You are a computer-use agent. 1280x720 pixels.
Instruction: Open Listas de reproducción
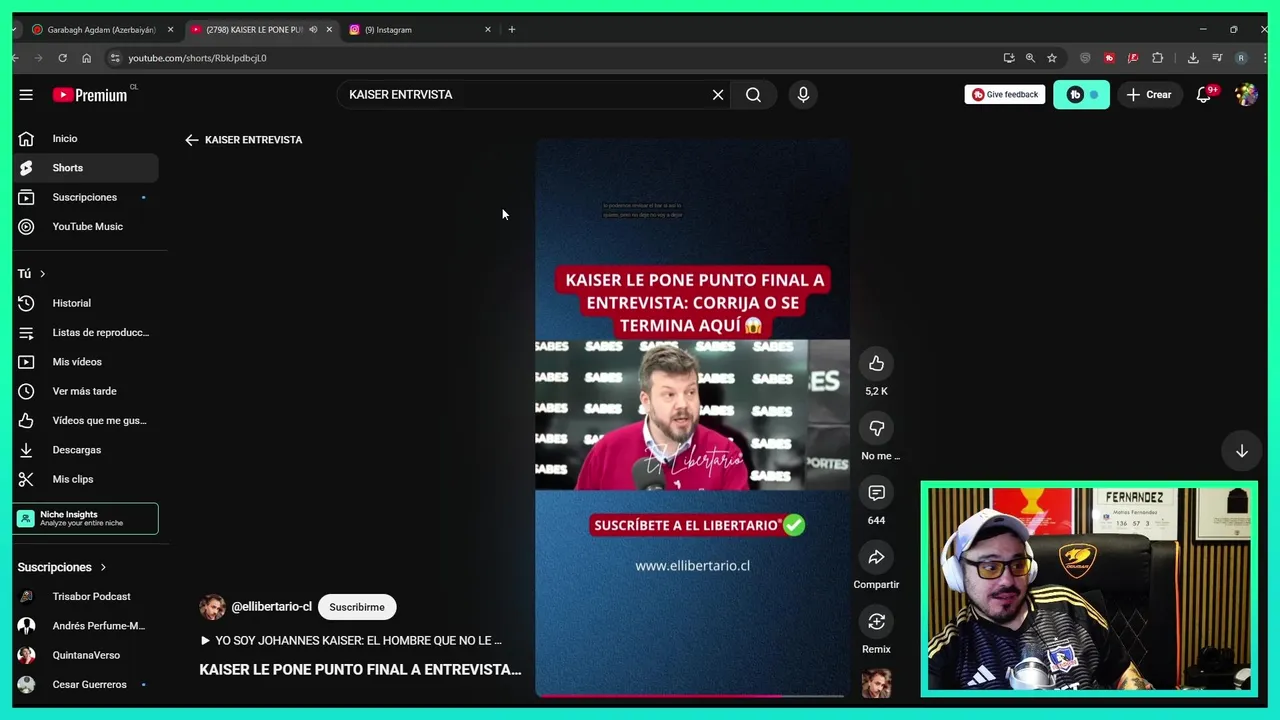pyautogui.click(x=86, y=332)
